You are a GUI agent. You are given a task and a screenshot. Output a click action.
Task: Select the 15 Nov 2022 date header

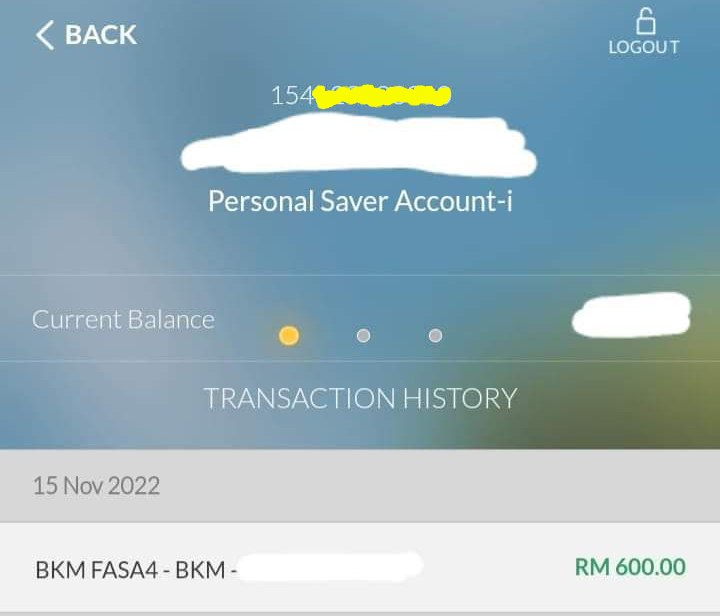point(96,486)
